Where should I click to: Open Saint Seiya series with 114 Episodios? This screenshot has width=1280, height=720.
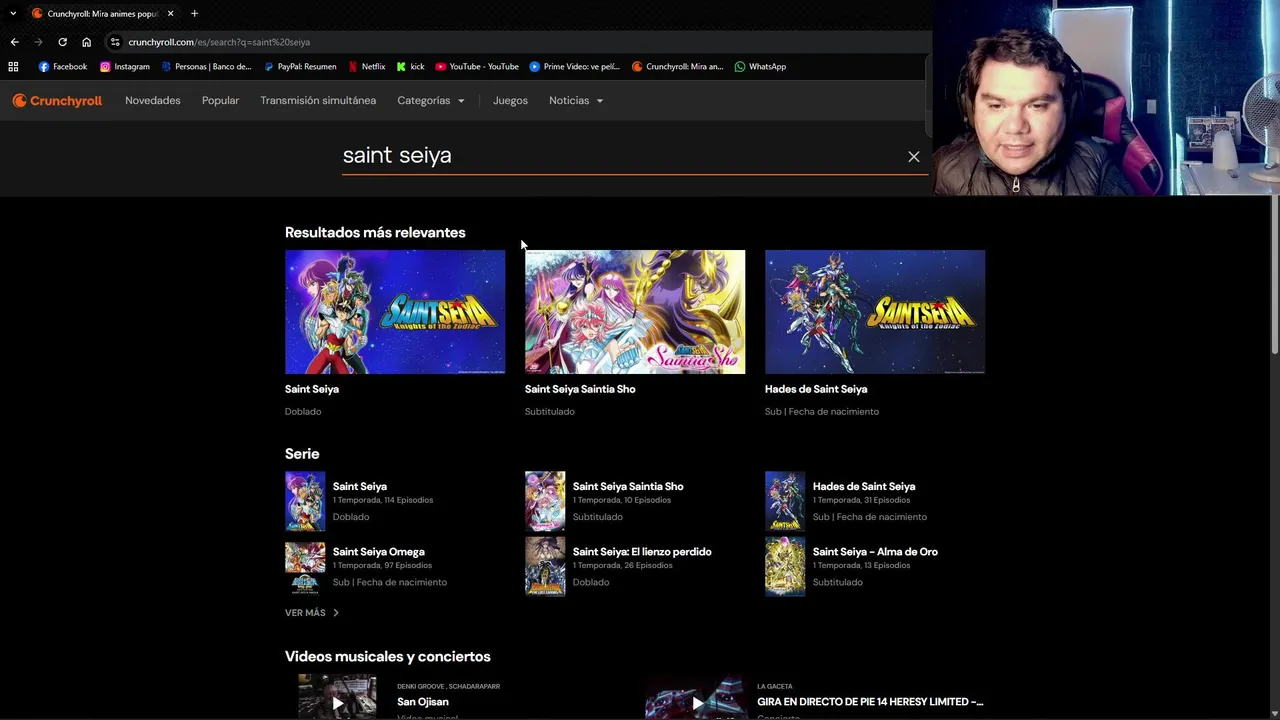[395, 501]
